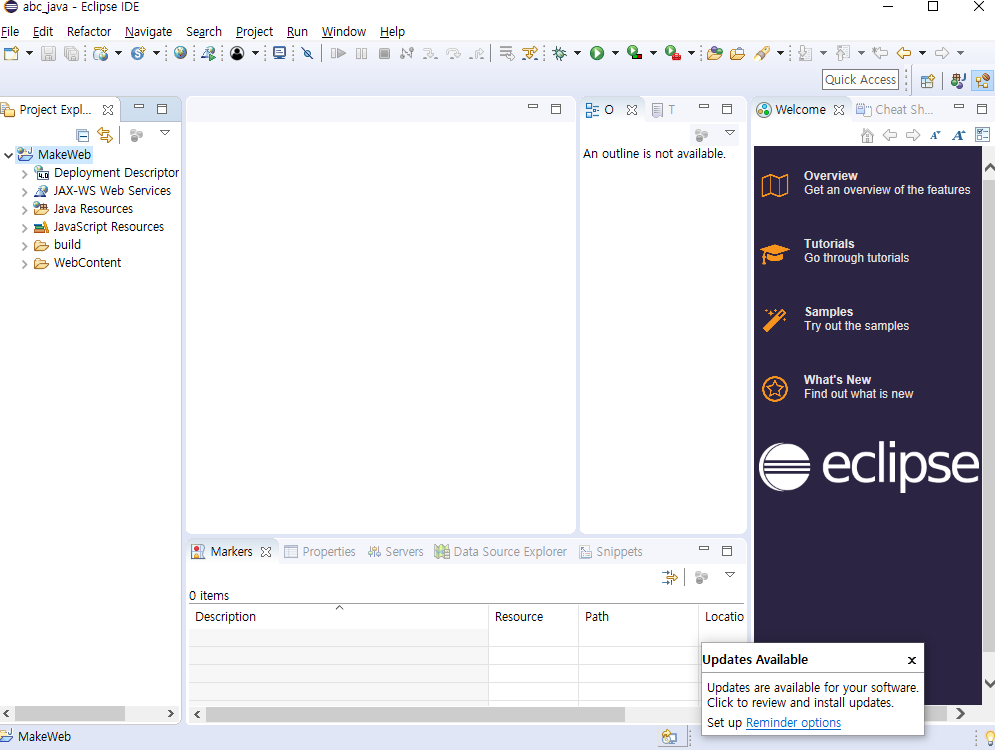The width and height of the screenshot is (995, 750).
Task: Open the Debug icon dropdown arrow
Action: click(577, 53)
